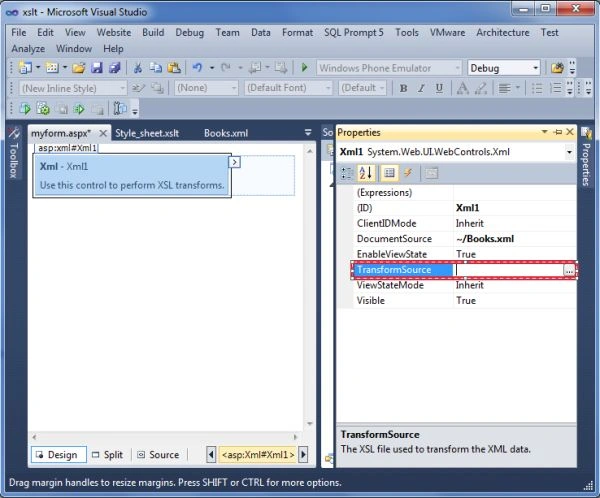This screenshot has width=600, height=498.
Task: Click the Undo arrow icon
Action: (197, 68)
